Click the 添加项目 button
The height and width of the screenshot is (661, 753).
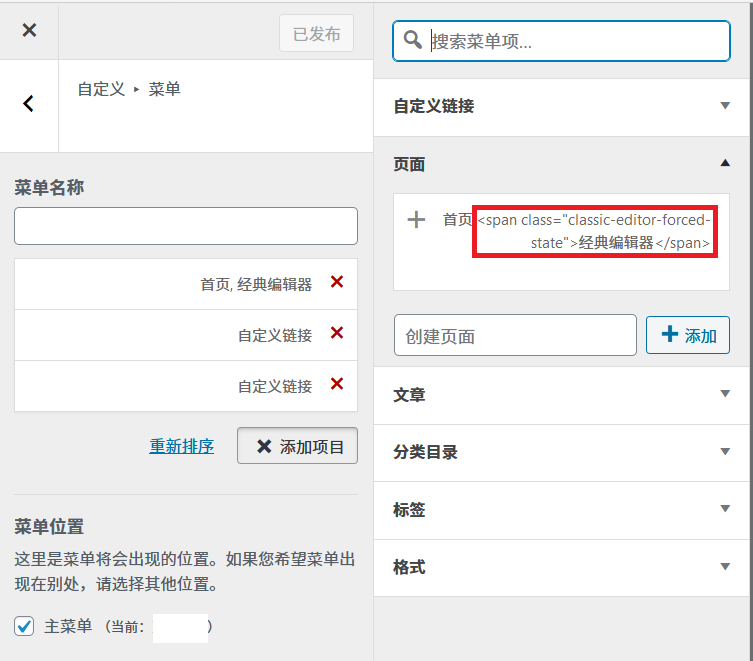[x=297, y=446]
